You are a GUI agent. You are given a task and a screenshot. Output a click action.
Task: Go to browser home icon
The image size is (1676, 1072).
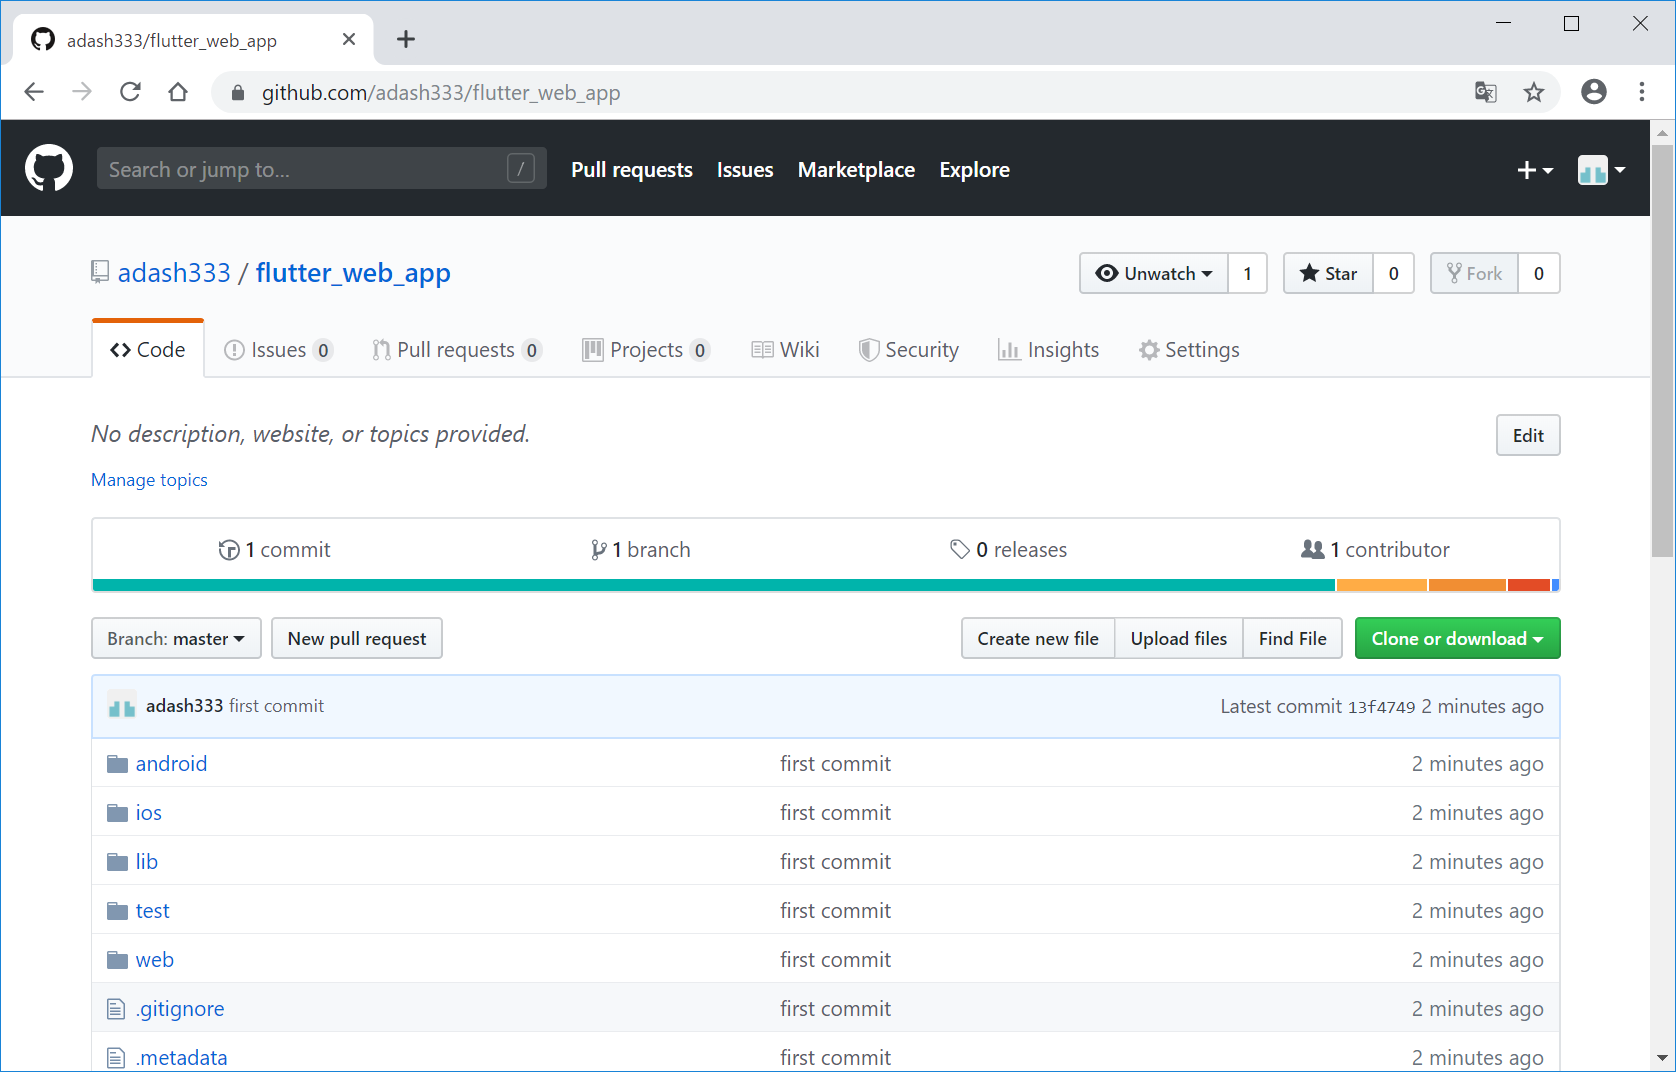click(x=178, y=93)
